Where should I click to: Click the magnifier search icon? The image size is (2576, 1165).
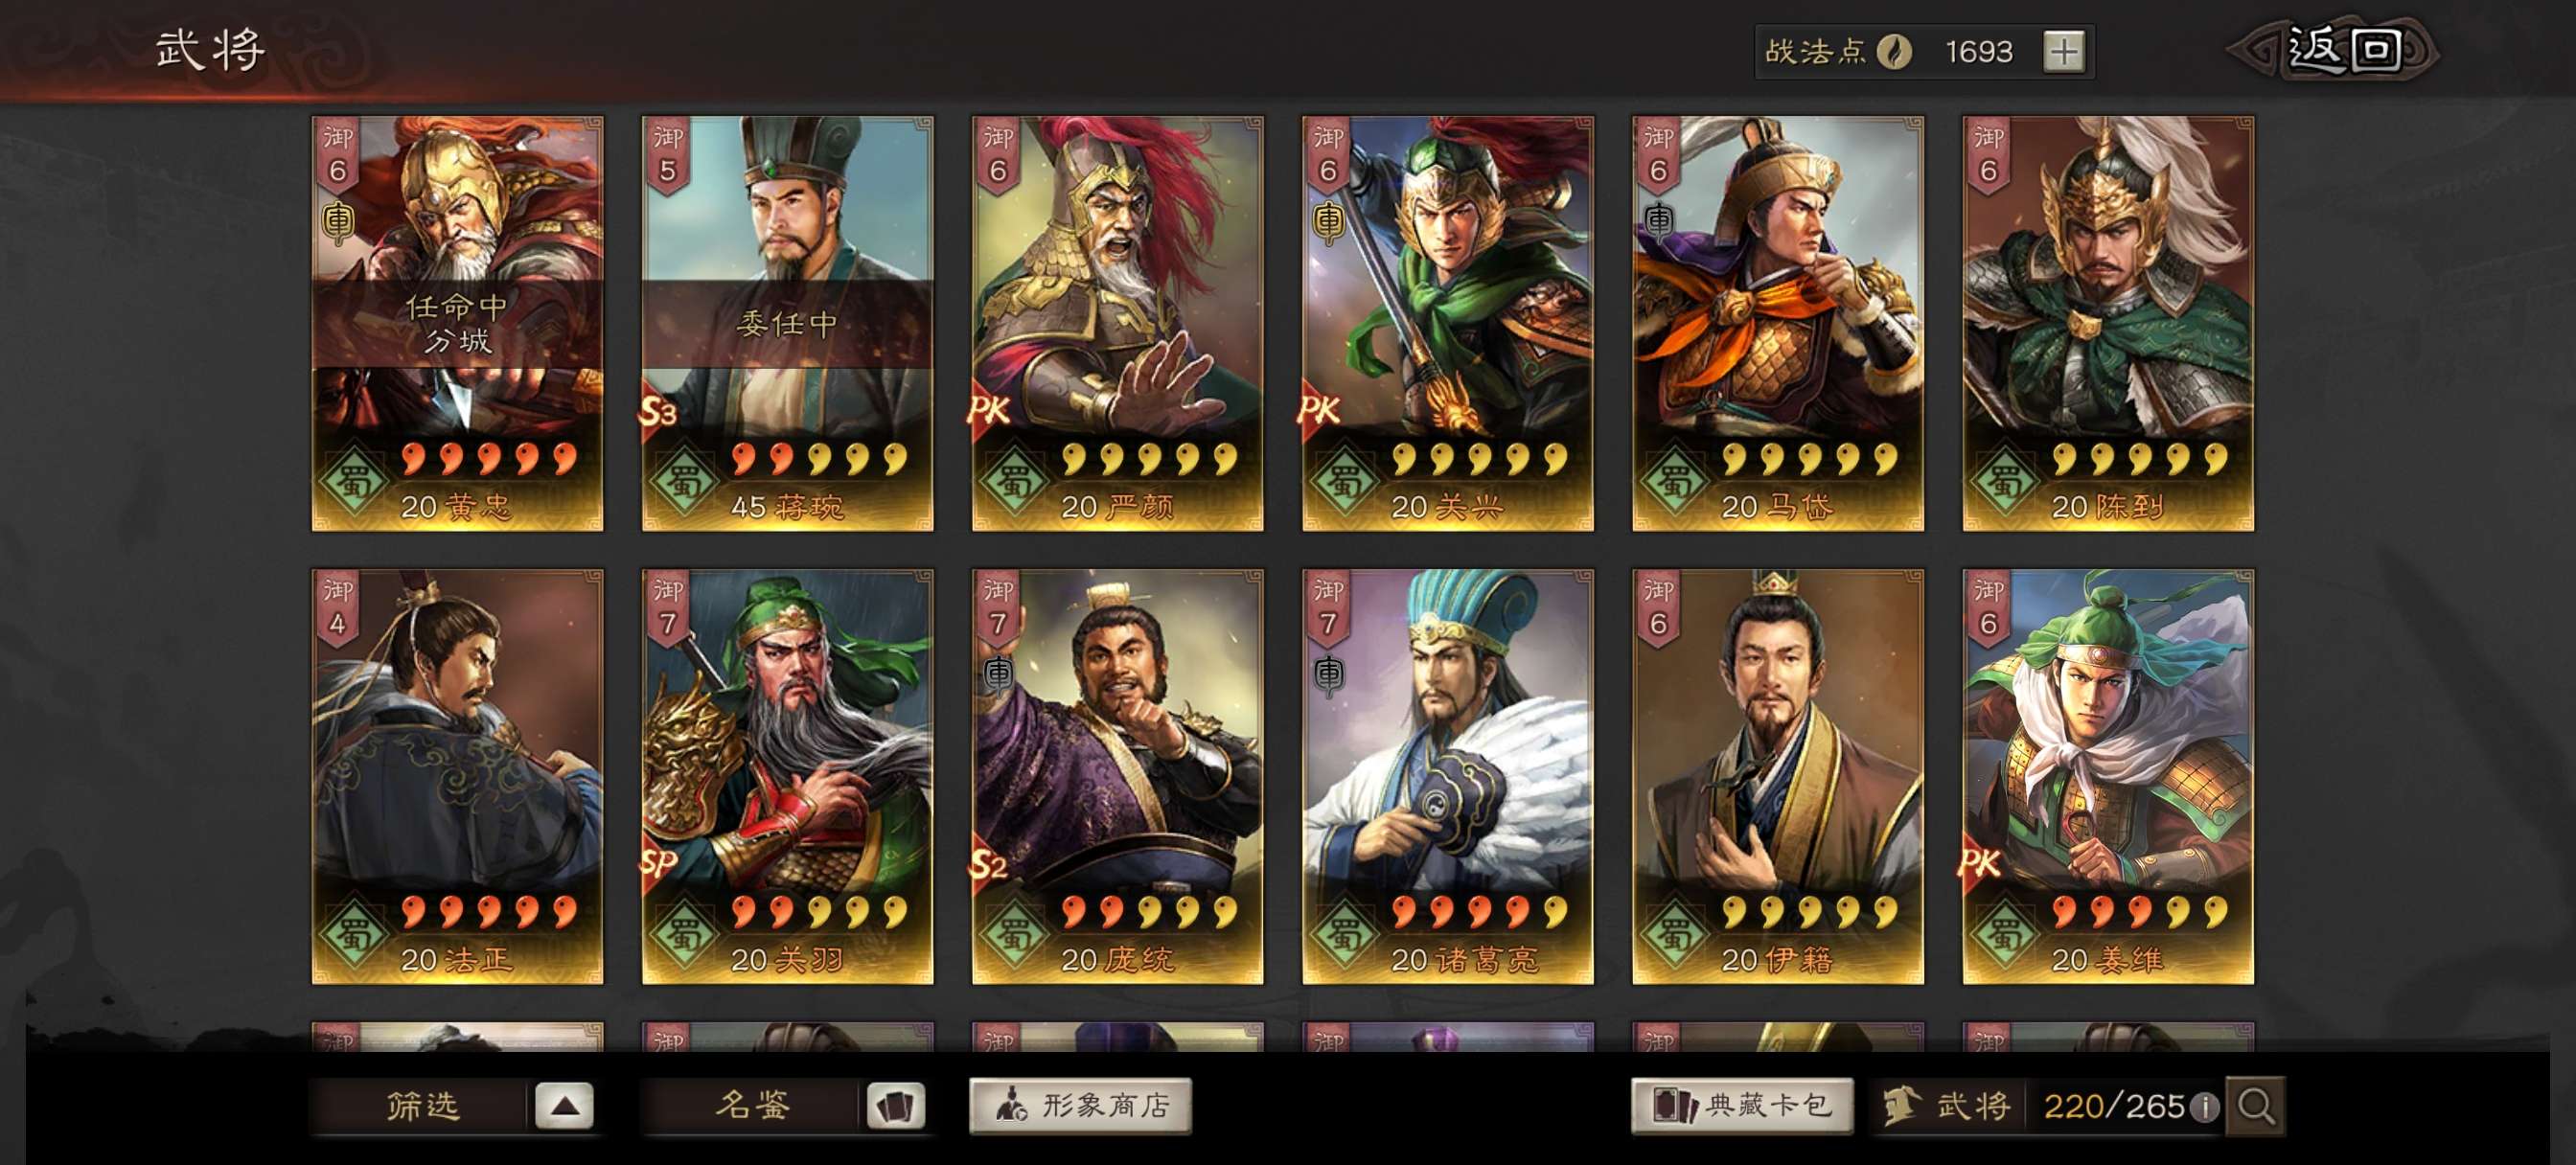2256,1106
